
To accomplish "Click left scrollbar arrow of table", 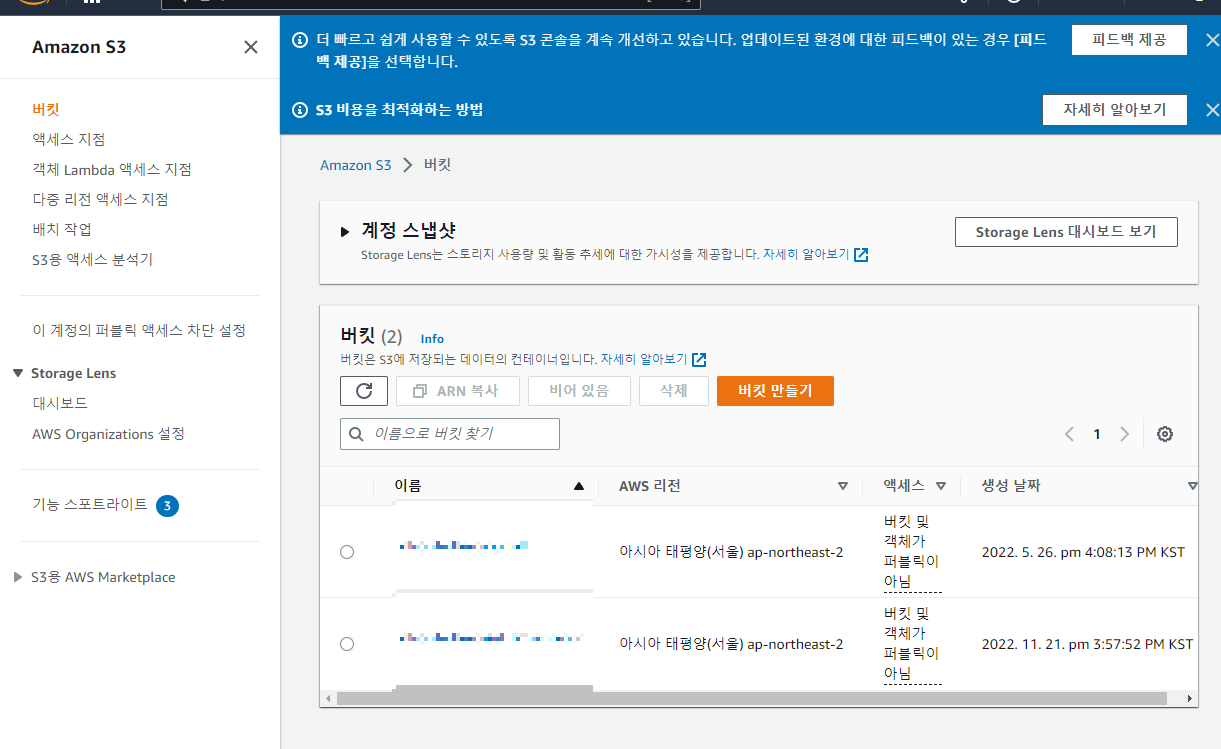I will [328, 698].
